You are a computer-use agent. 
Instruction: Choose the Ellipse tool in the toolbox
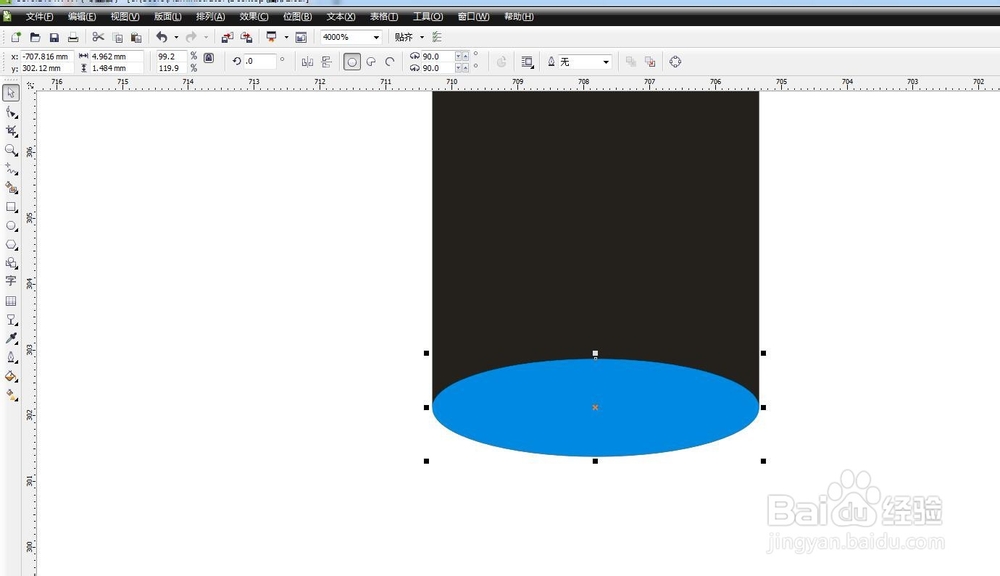(x=11, y=226)
